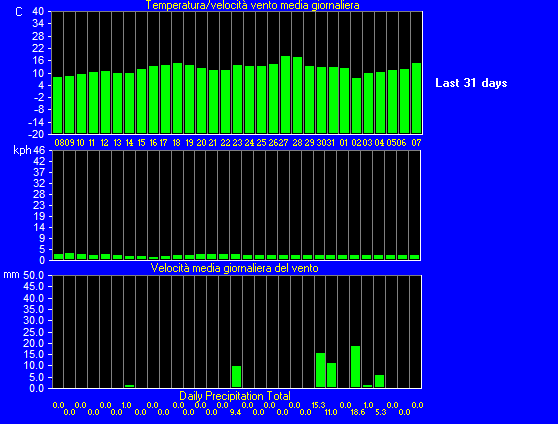Click the small precipitation bar on day 14
The width and height of the screenshot is (558, 424).
click(x=129, y=386)
